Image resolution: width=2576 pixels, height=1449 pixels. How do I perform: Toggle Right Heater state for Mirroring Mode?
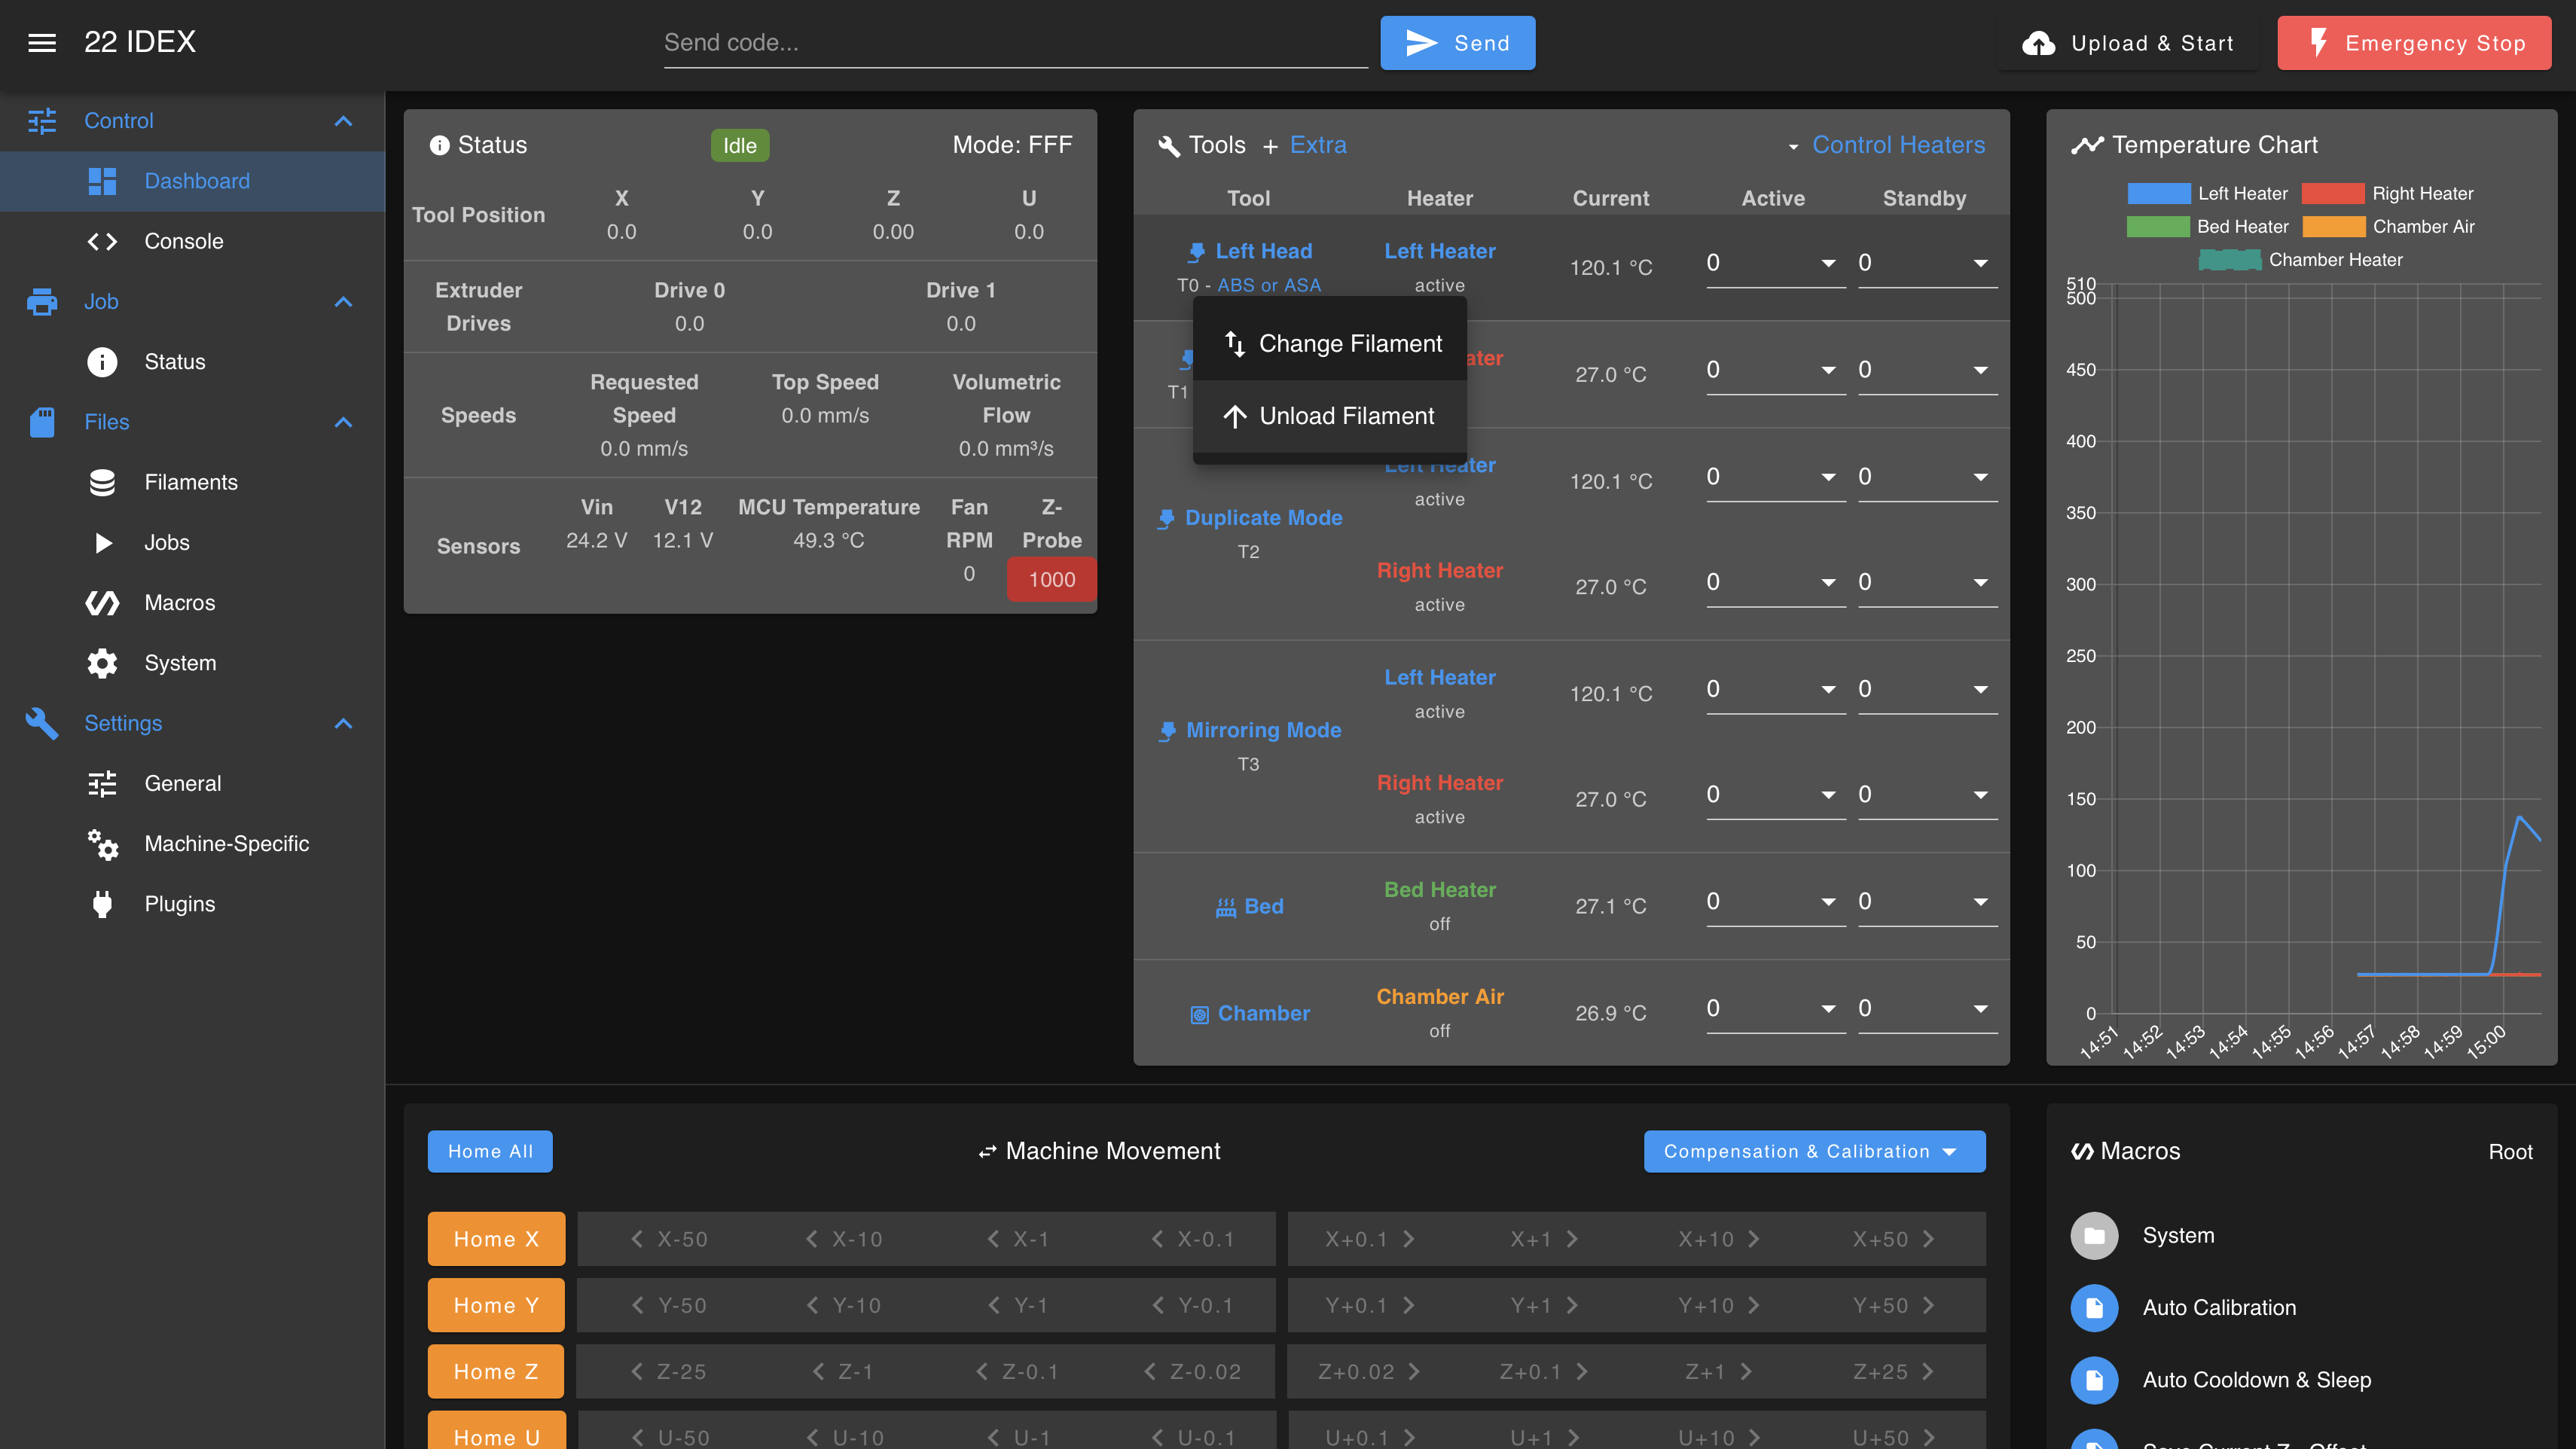point(1439,783)
